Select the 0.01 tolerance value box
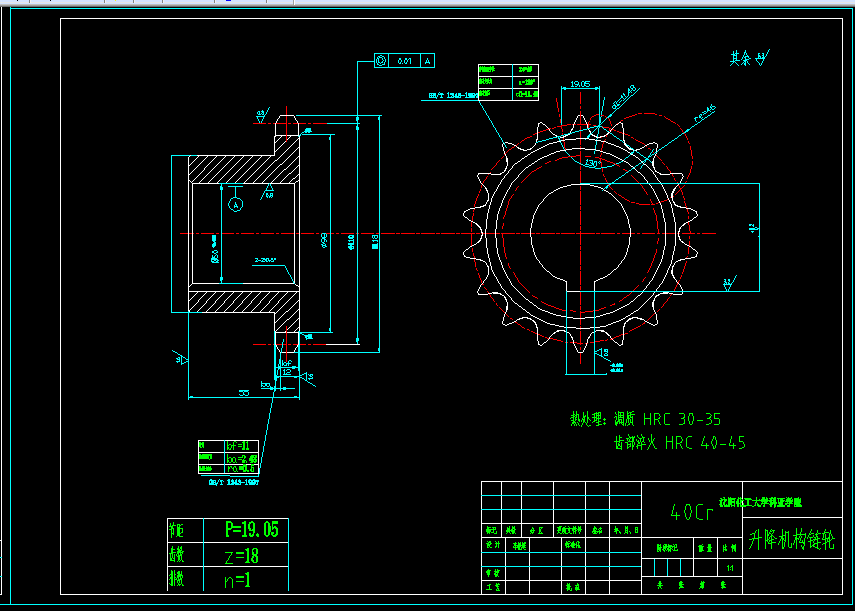The height and width of the screenshot is (611, 855). point(404,61)
